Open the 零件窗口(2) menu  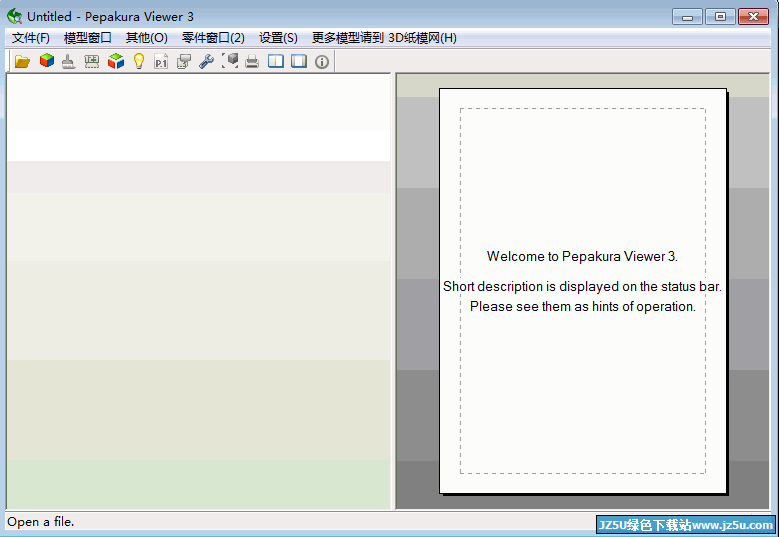coord(213,38)
